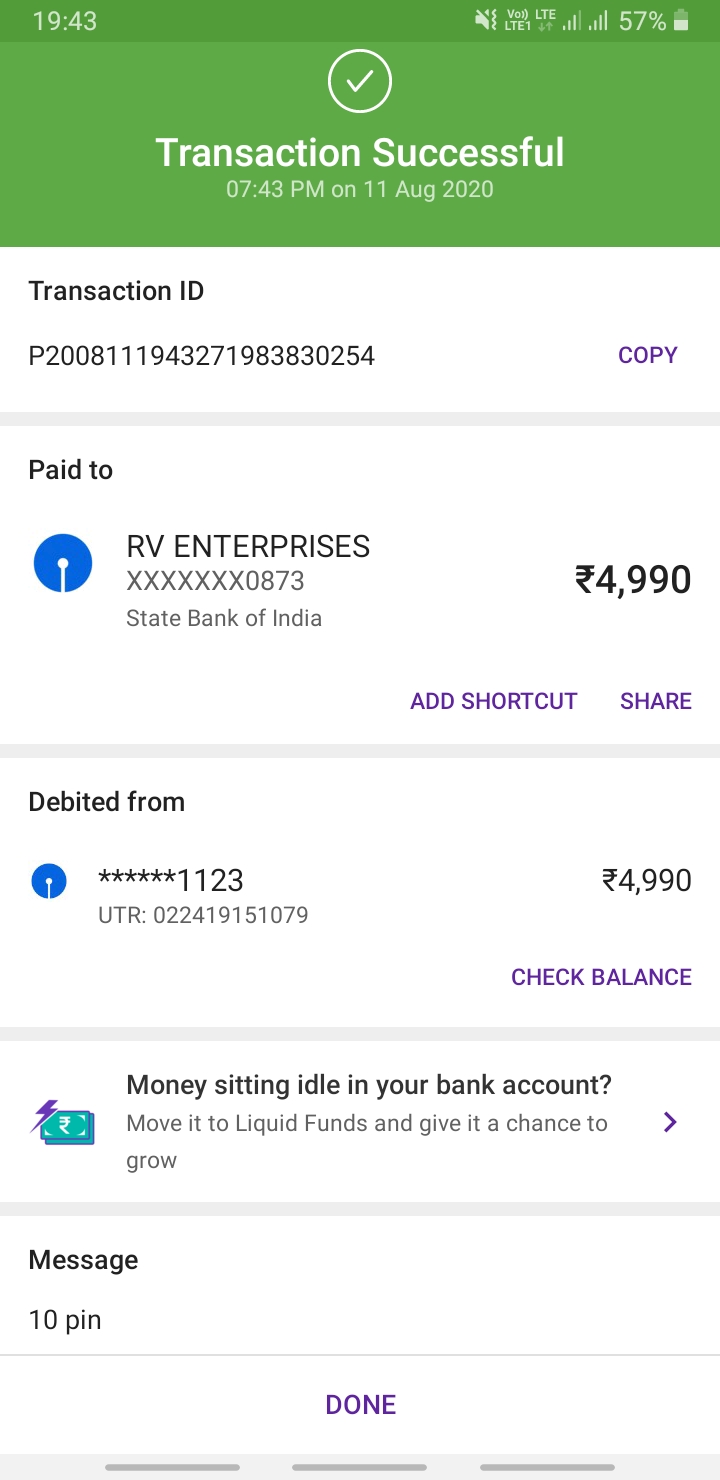
Task: Open the idle money Liquid Funds banner
Action: click(368, 1122)
